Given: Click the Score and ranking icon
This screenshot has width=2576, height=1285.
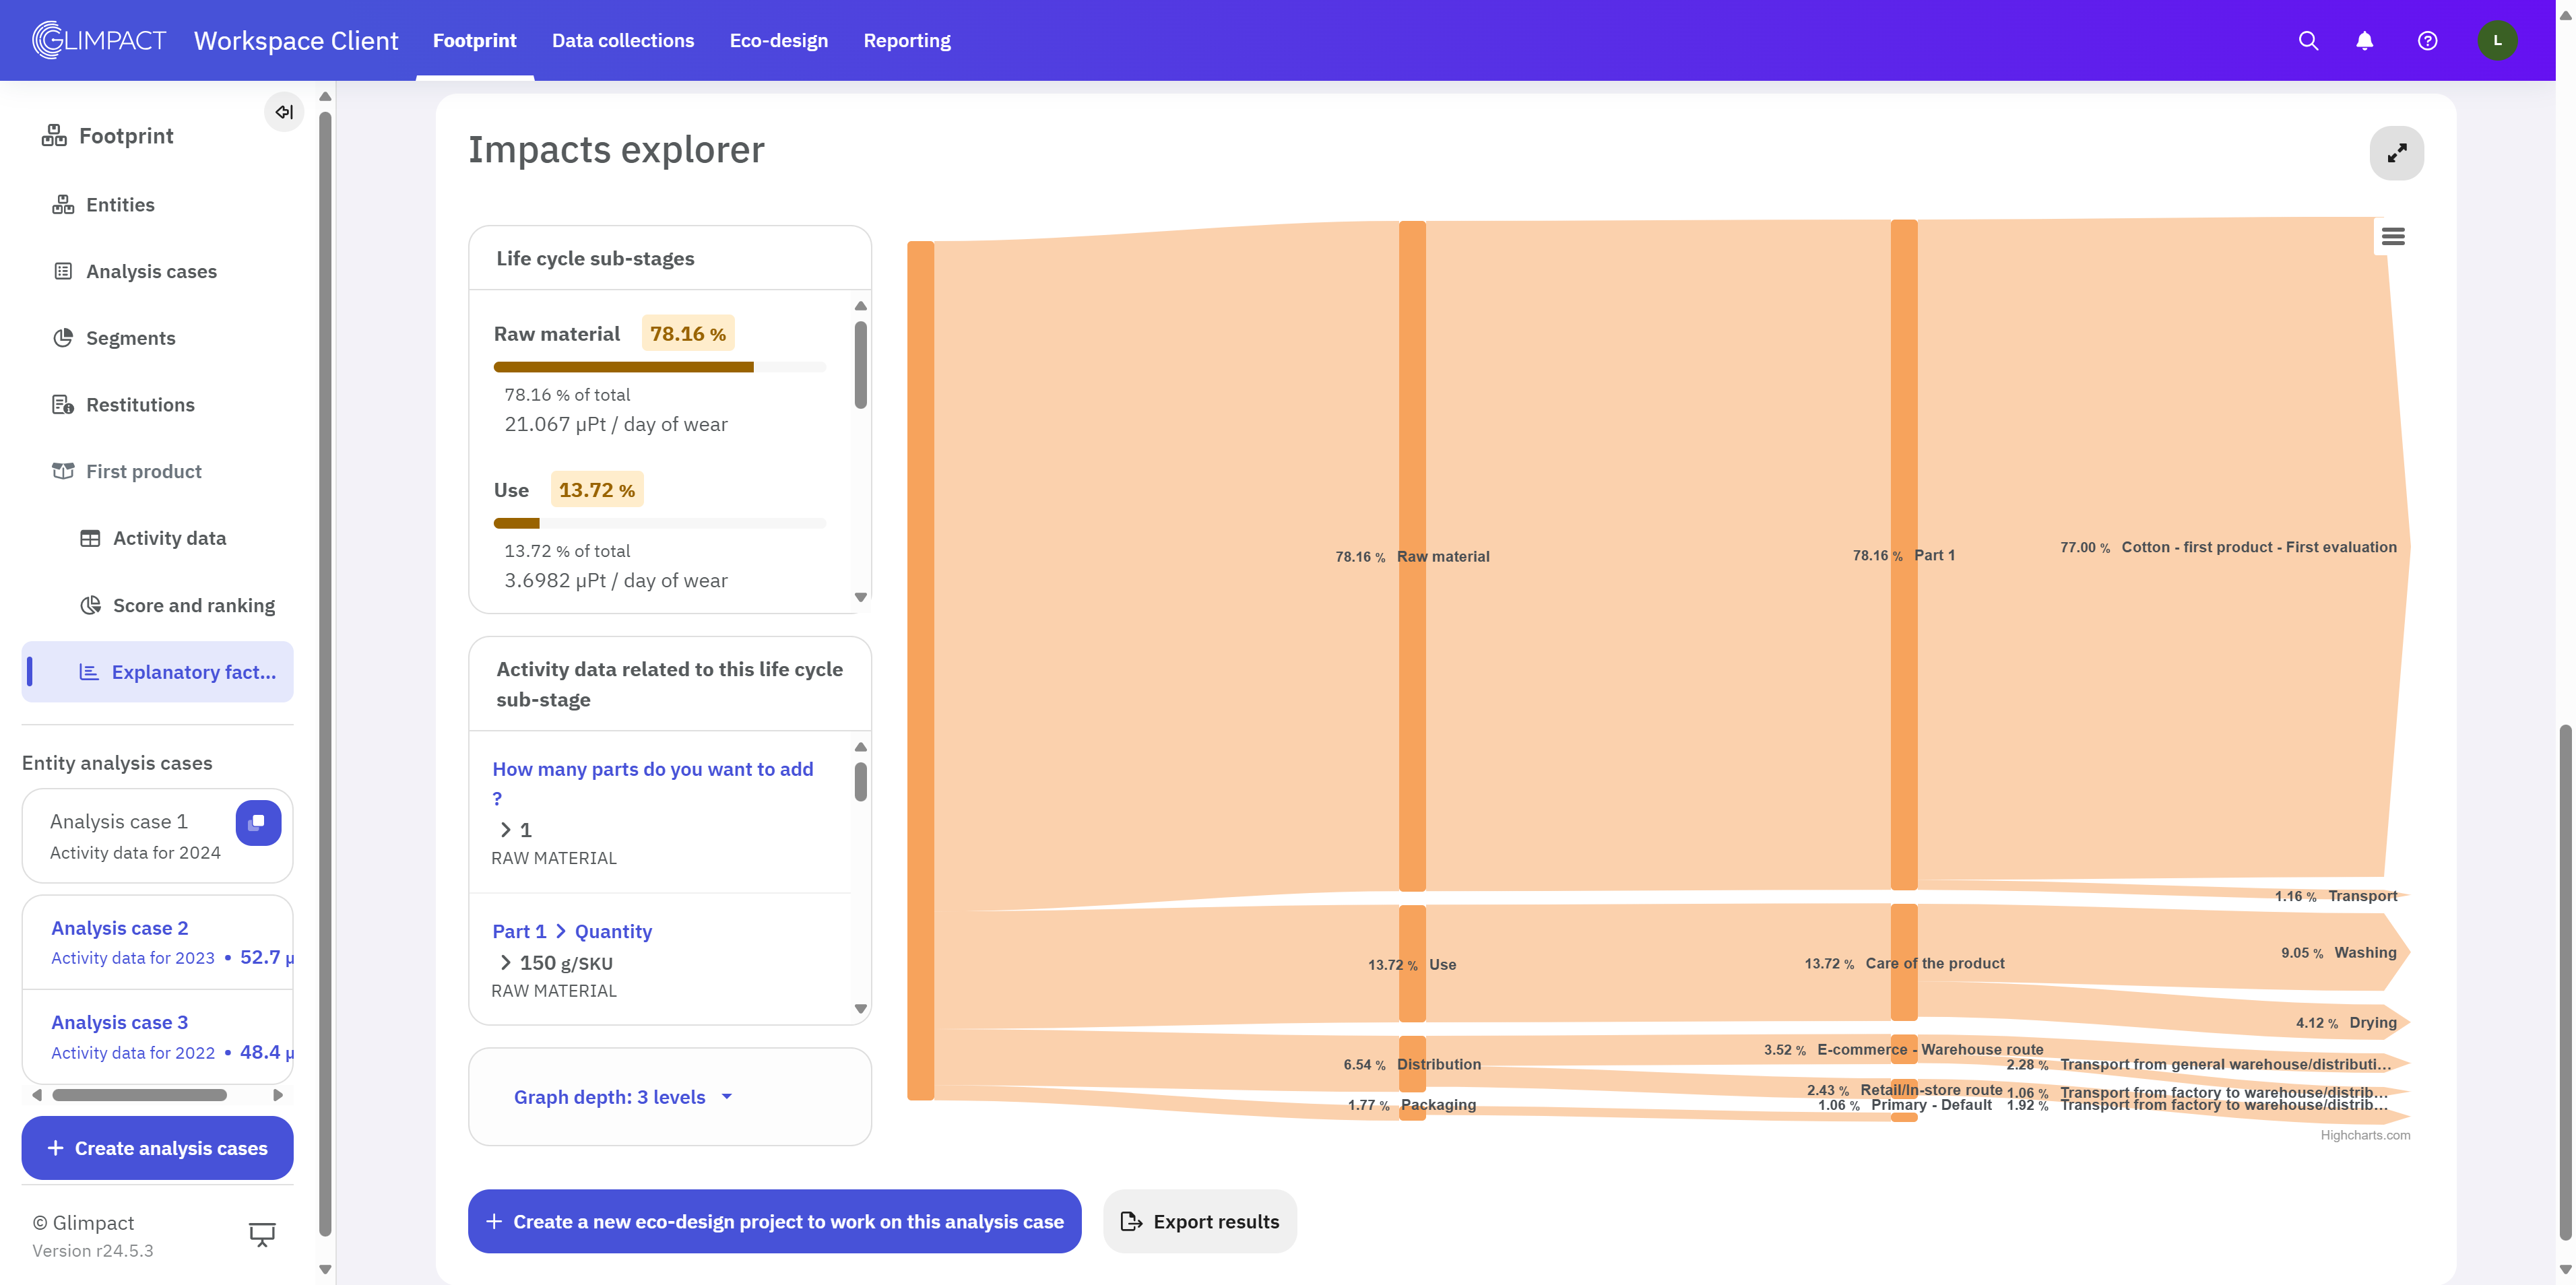Looking at the screenshot, I should [90, 605].
